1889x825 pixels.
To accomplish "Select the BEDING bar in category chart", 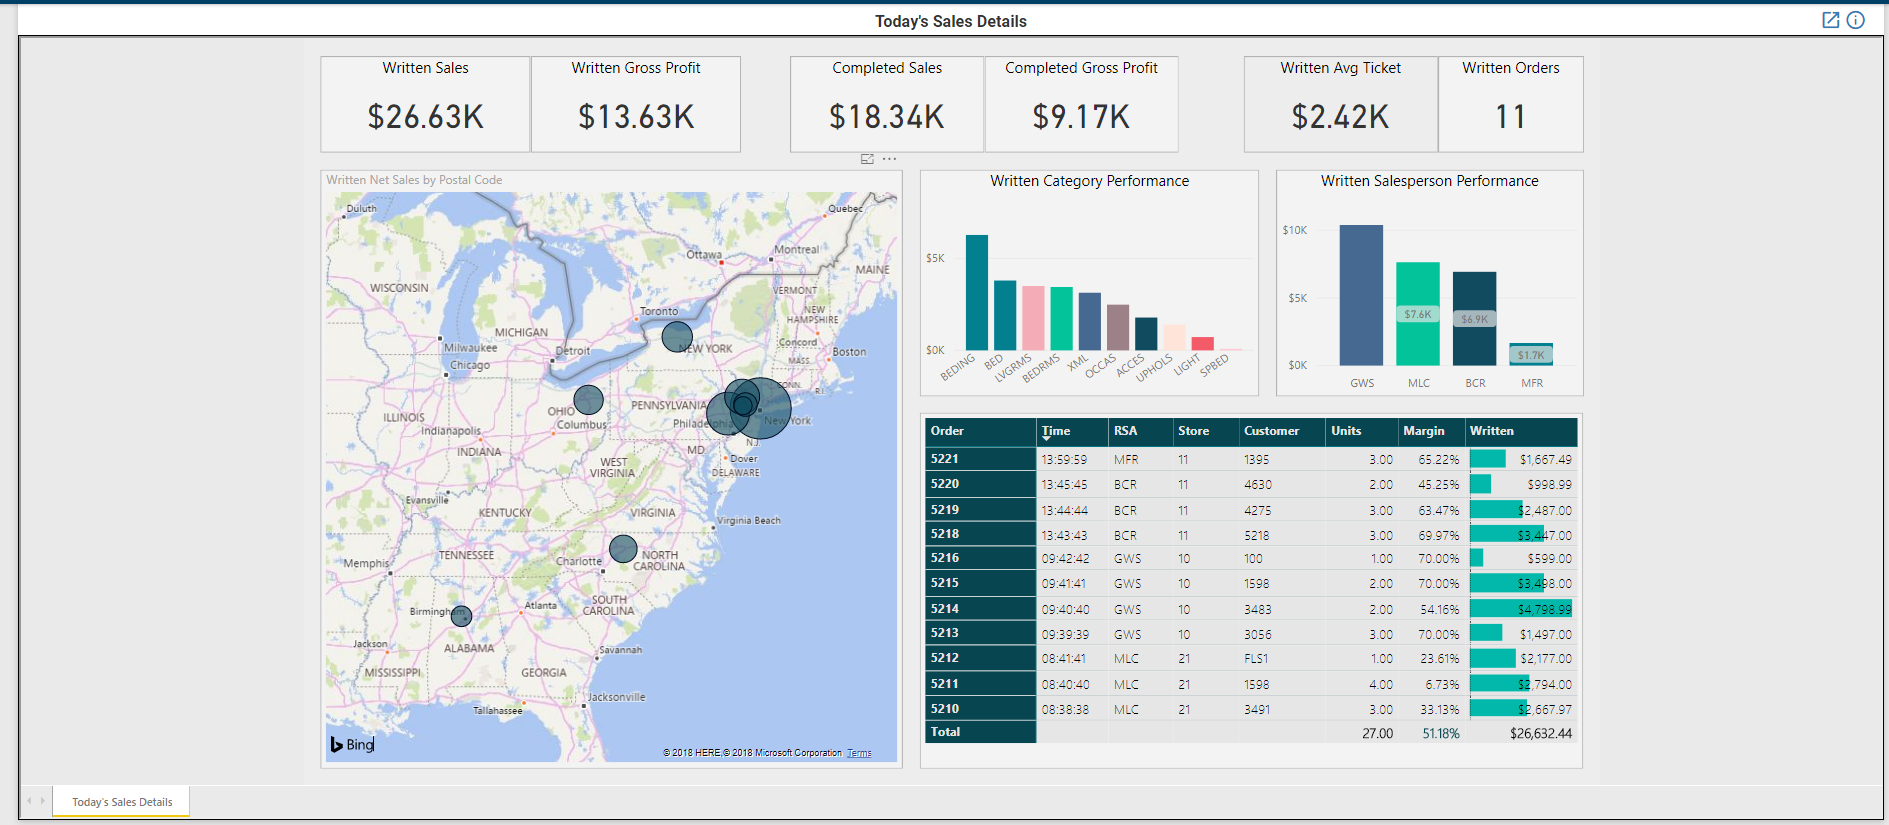I will tap(976, 292).
